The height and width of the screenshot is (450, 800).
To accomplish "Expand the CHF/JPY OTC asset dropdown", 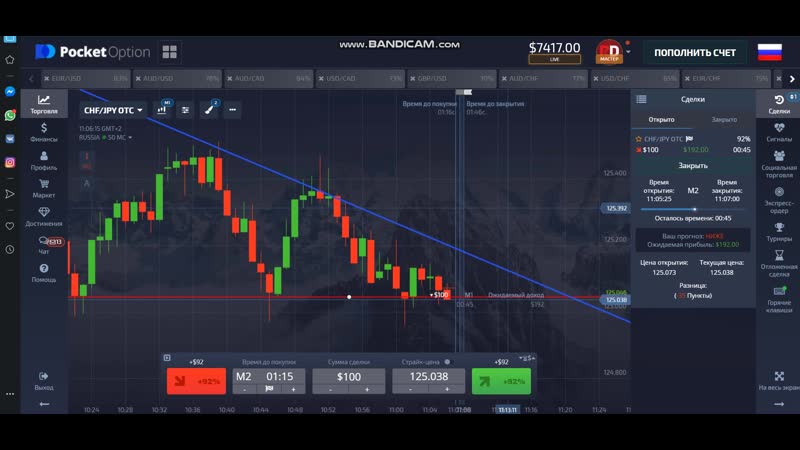I will (x=112, y=110).
